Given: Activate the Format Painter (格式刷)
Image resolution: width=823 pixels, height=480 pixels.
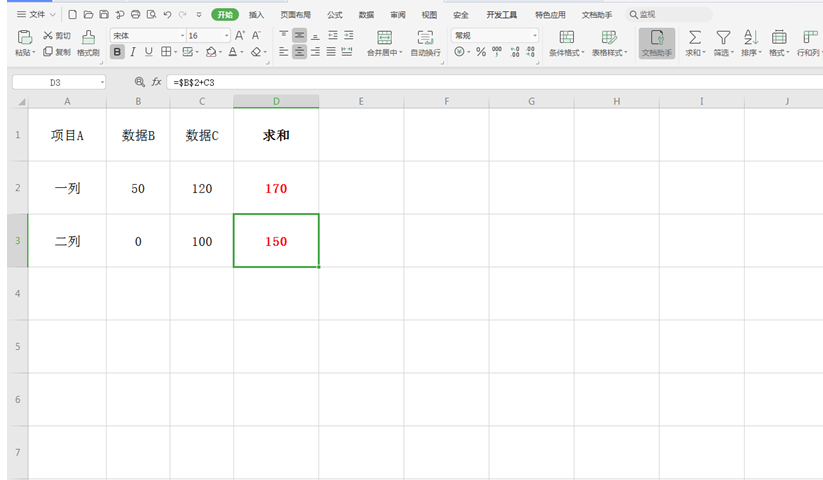Looking at the screenshot, I should click(88, 43).
